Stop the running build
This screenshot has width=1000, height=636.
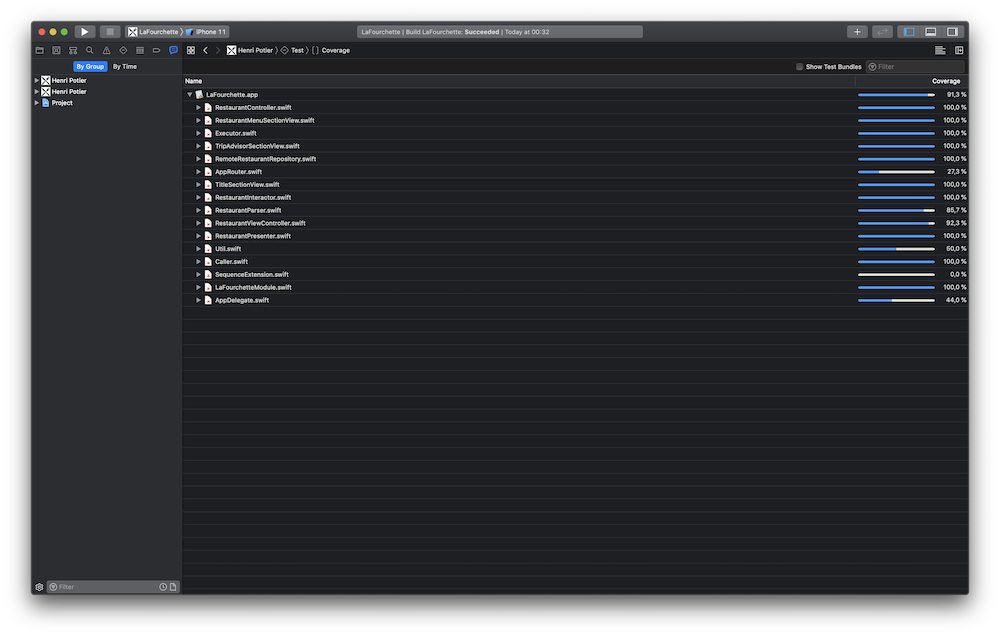click(x=110, y=32)
